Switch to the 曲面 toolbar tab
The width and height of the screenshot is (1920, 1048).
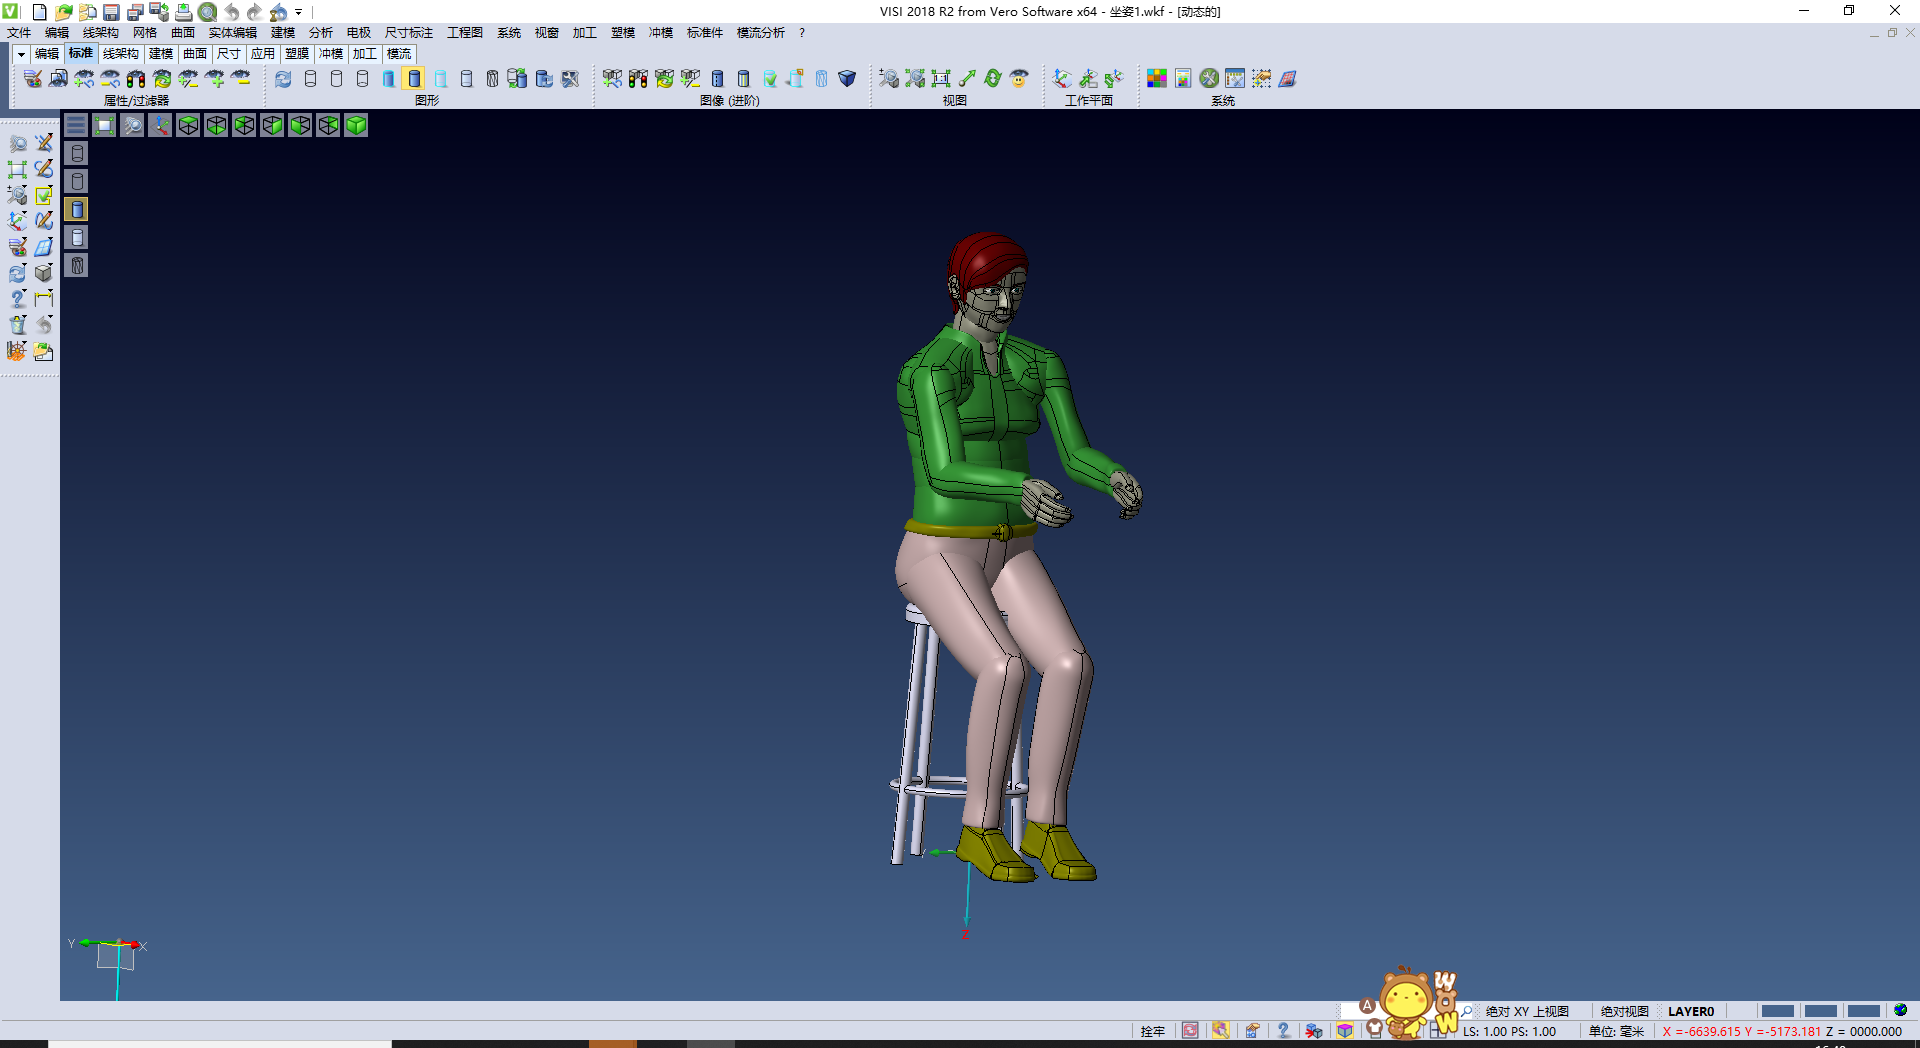[195, 54]
